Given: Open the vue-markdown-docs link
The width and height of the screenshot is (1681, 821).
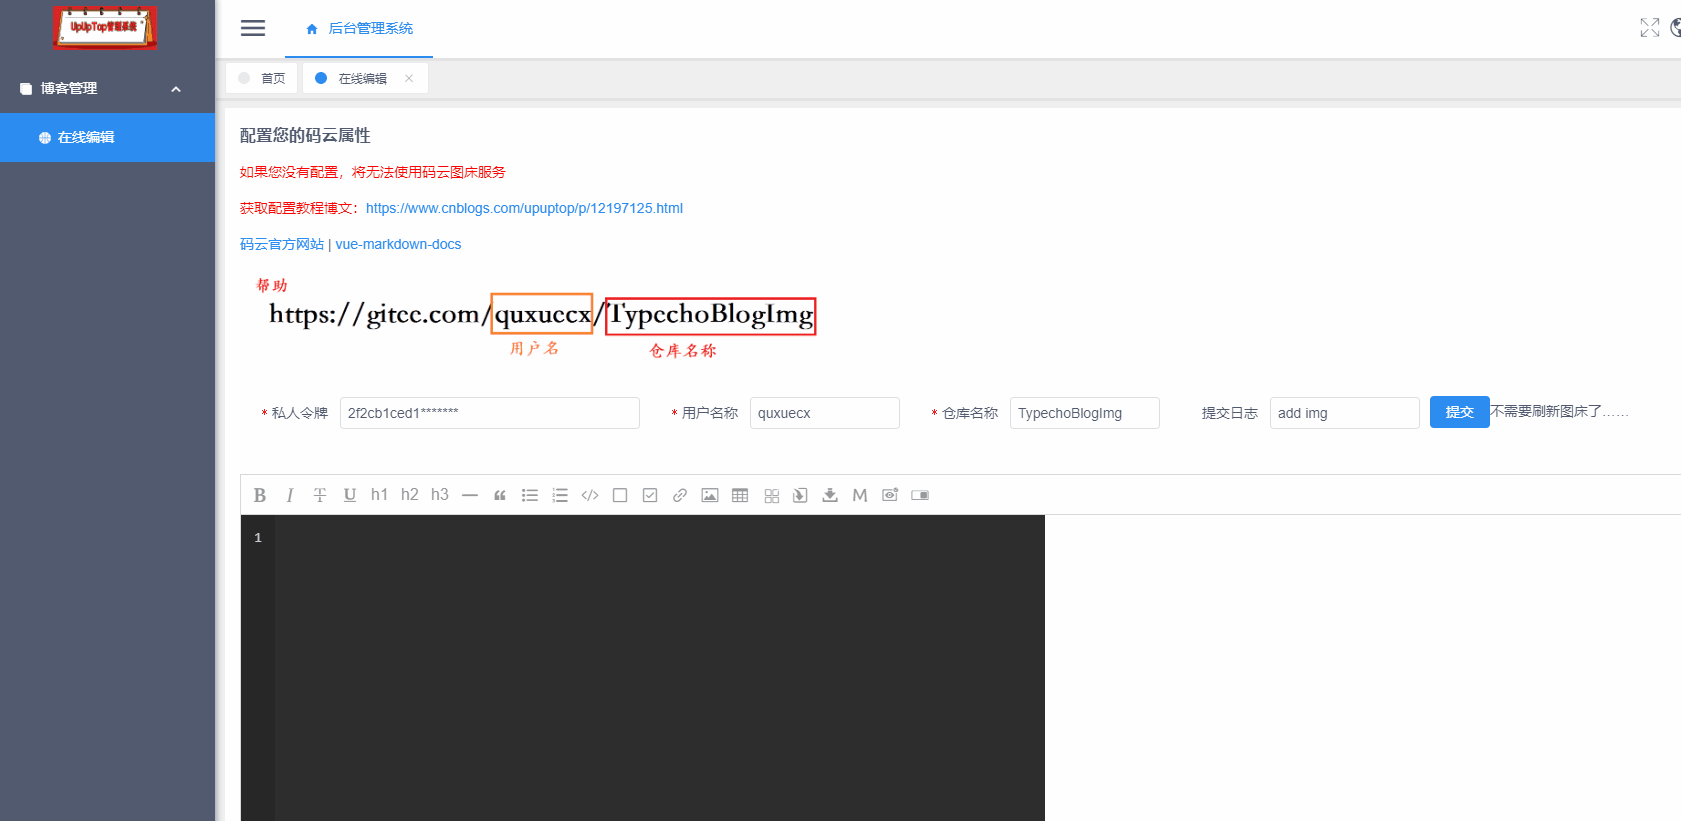Looking at the screenshot, I should coord(398,244).
